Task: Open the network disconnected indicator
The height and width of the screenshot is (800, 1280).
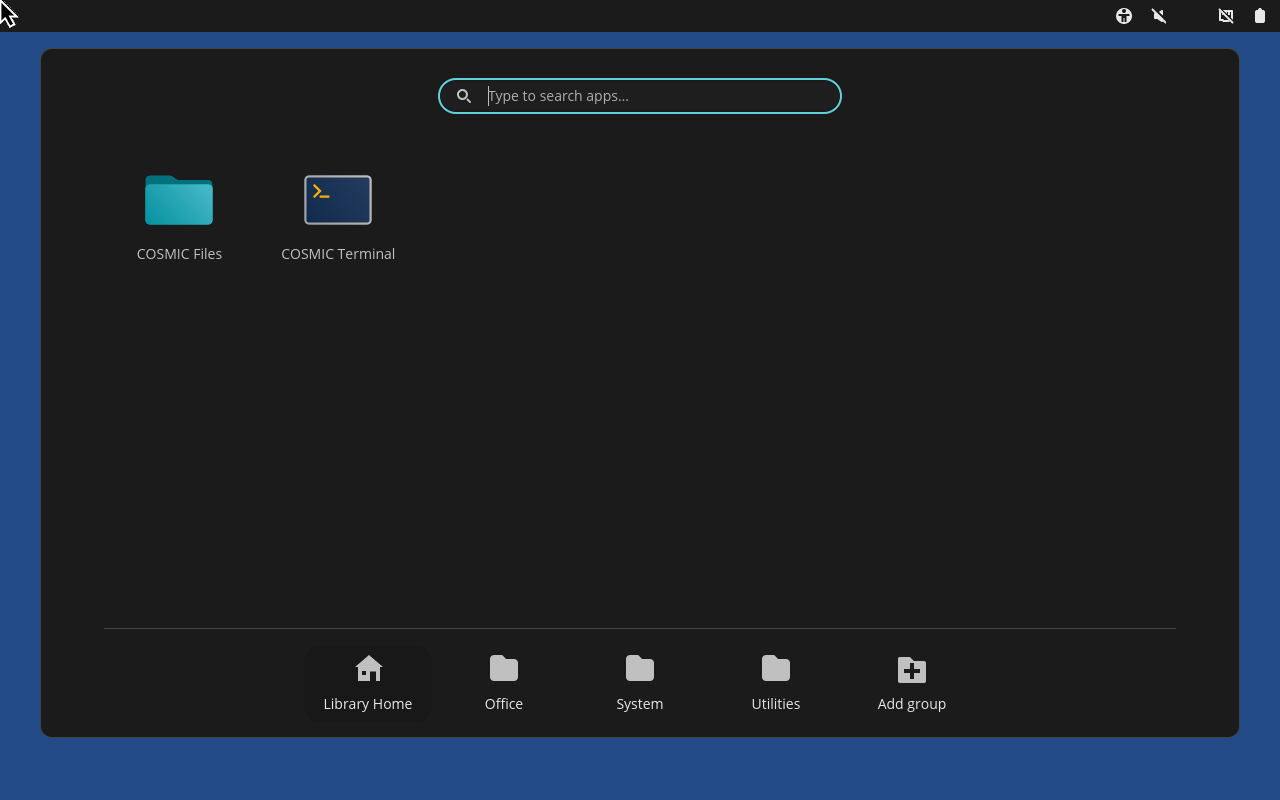Action: (1226, 16)
